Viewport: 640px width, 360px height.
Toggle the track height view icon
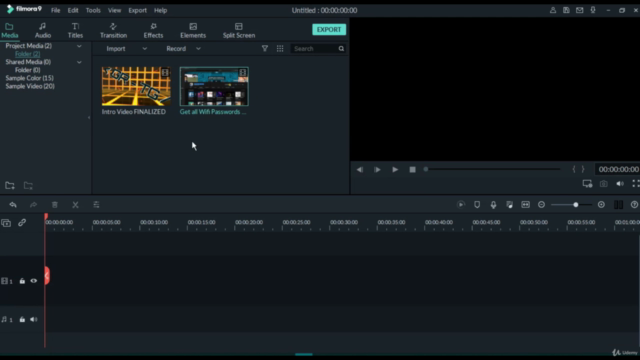pos(618,204)
